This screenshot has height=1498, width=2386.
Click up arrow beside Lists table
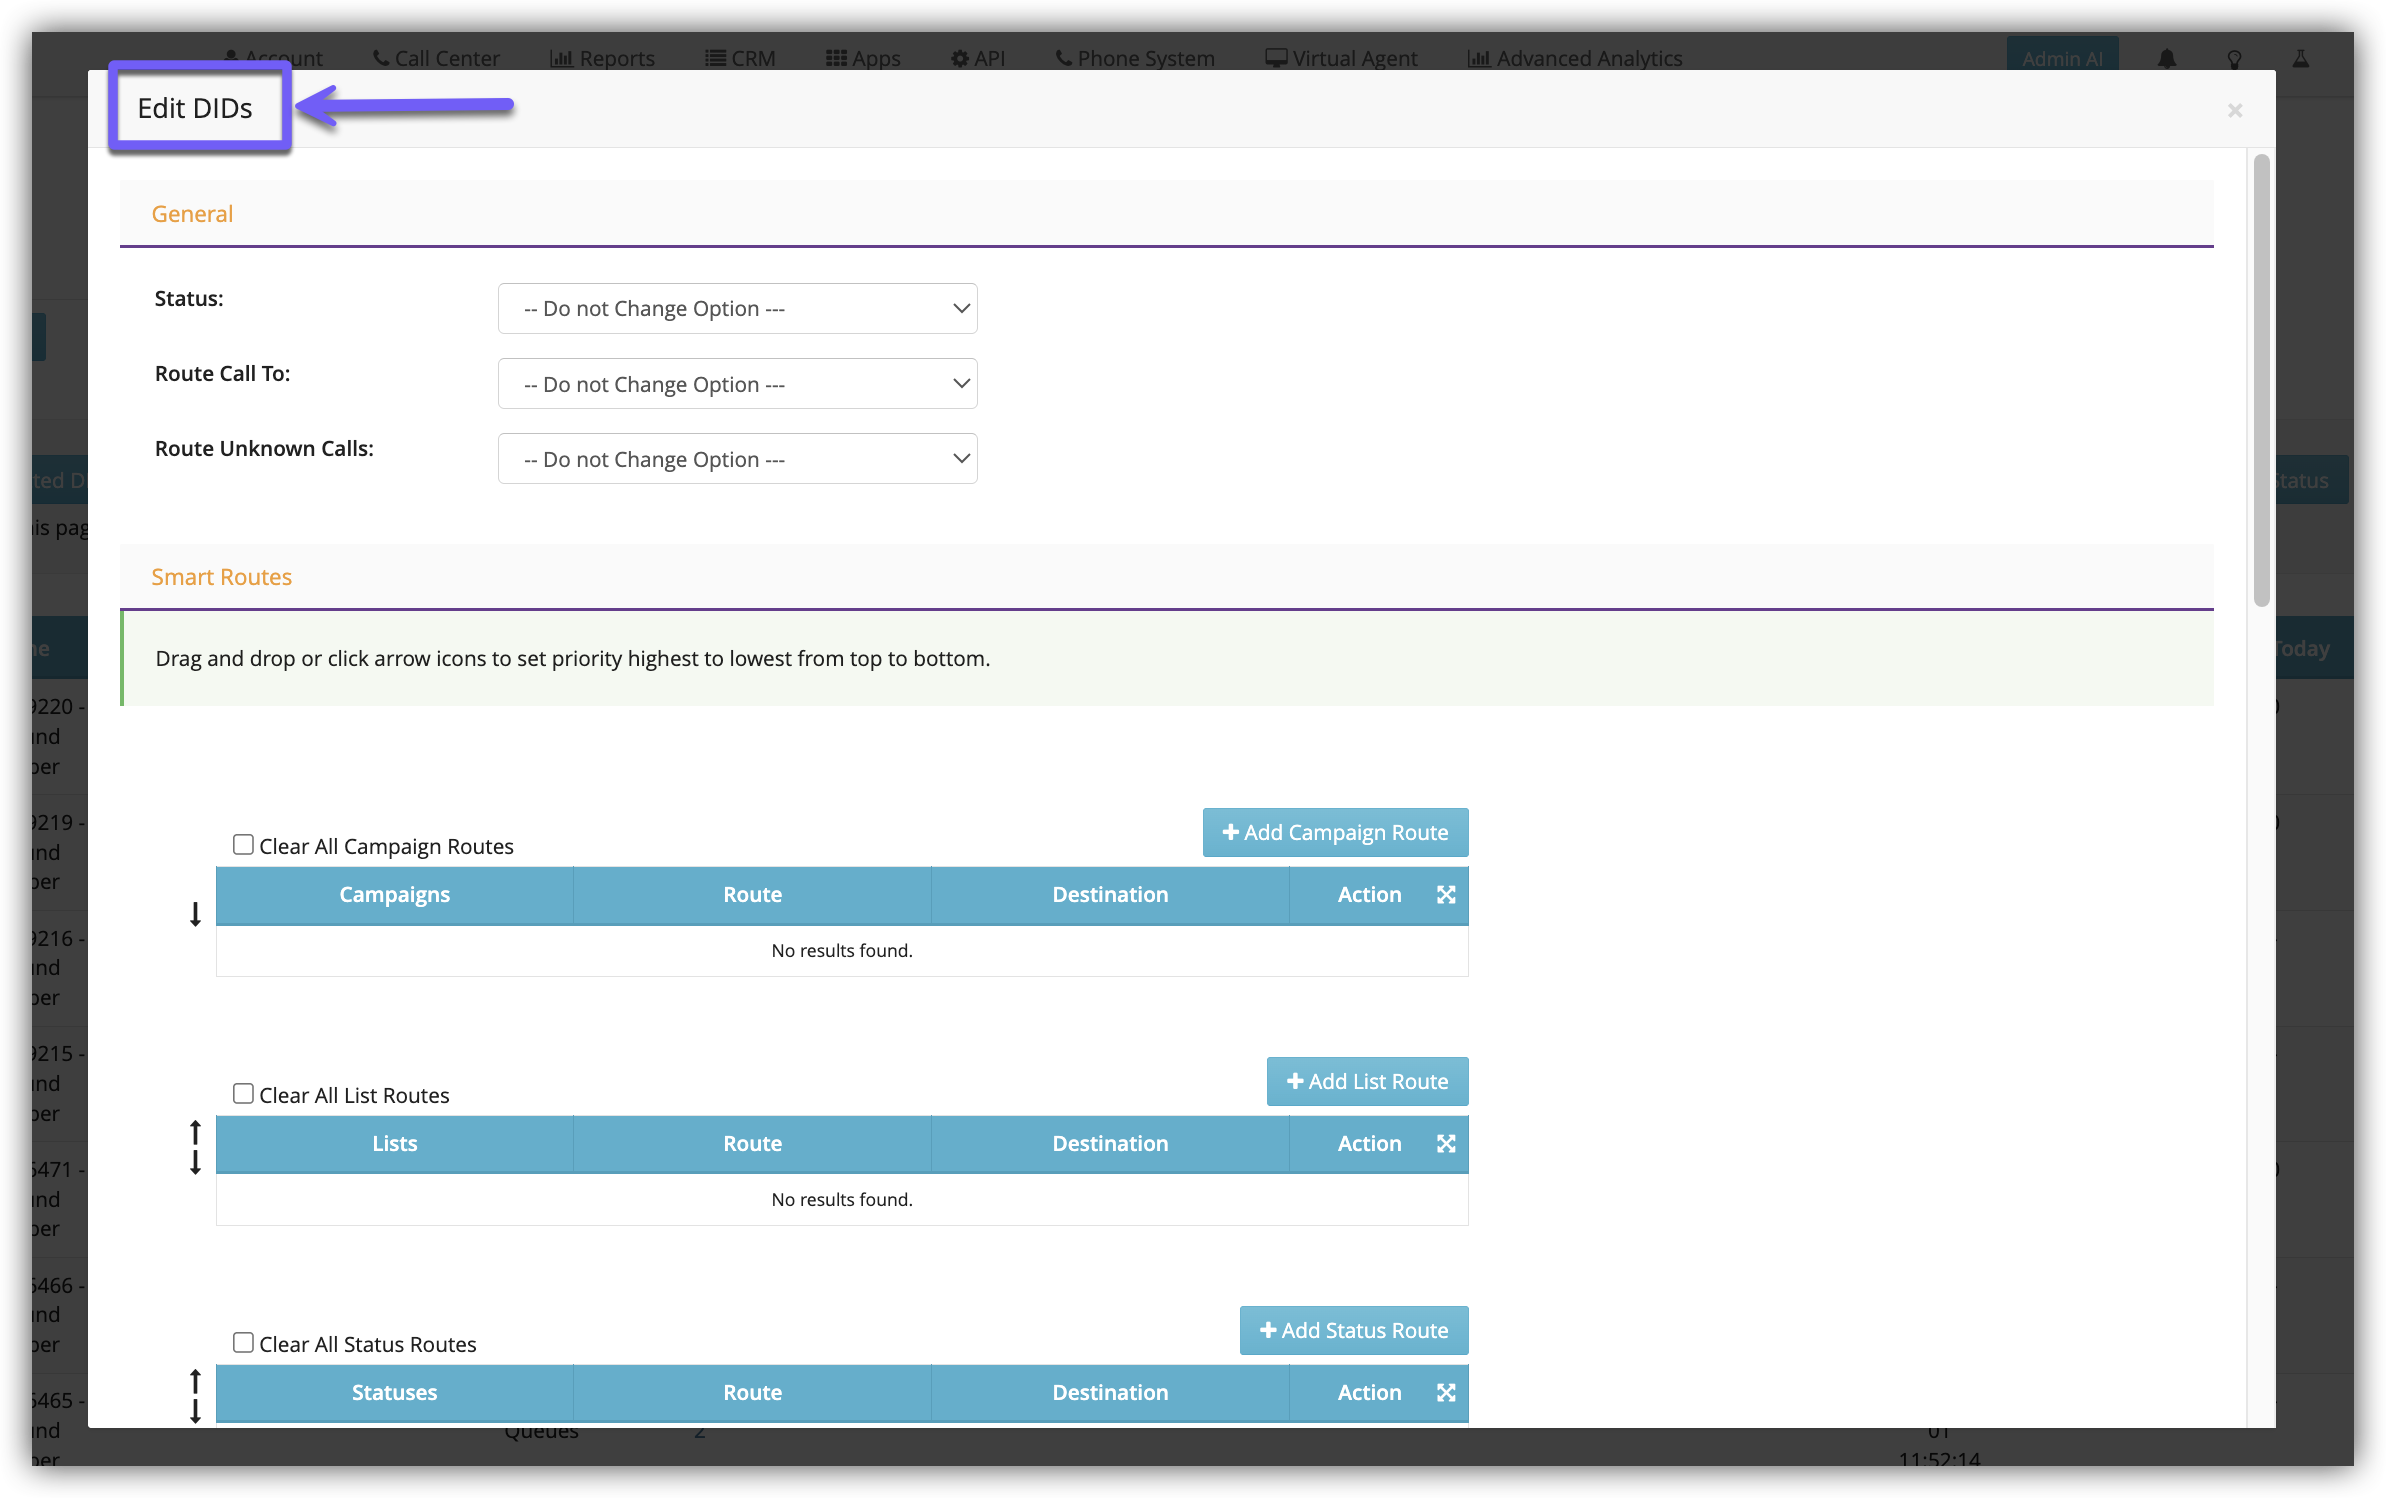tap(195, 1132)
